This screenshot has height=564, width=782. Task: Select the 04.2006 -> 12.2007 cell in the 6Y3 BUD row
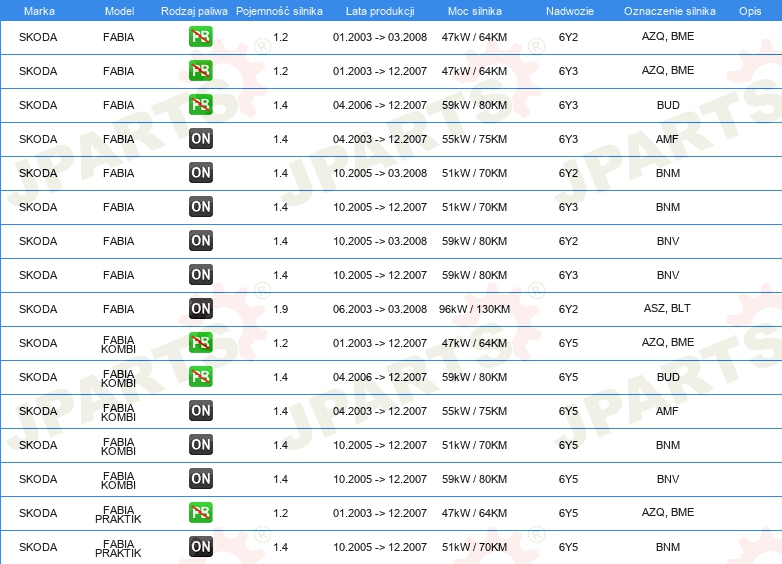click(380, 105)
